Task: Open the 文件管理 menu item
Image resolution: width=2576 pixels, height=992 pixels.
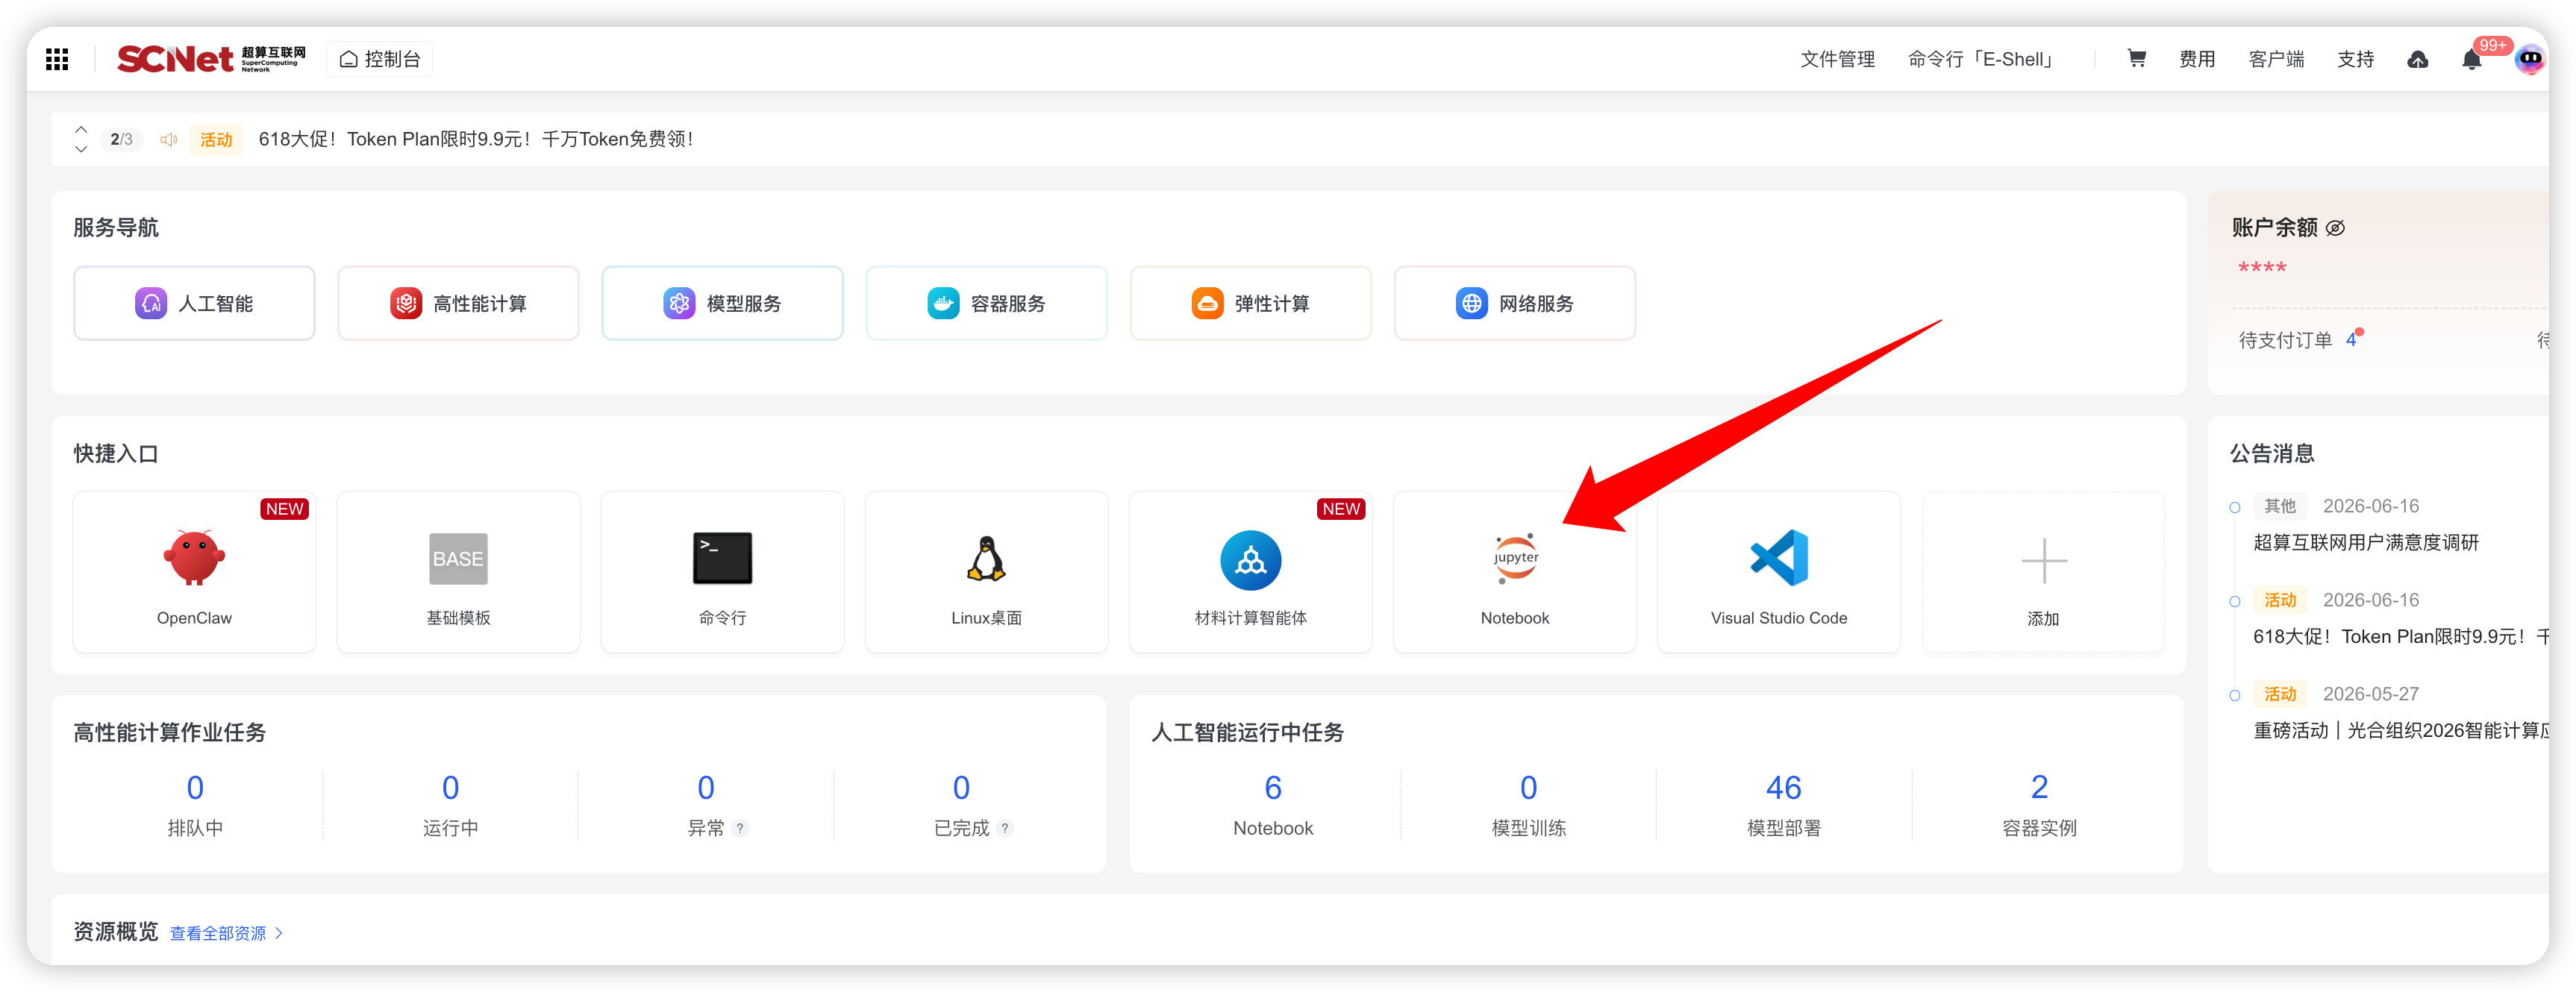Action: 1837,59
